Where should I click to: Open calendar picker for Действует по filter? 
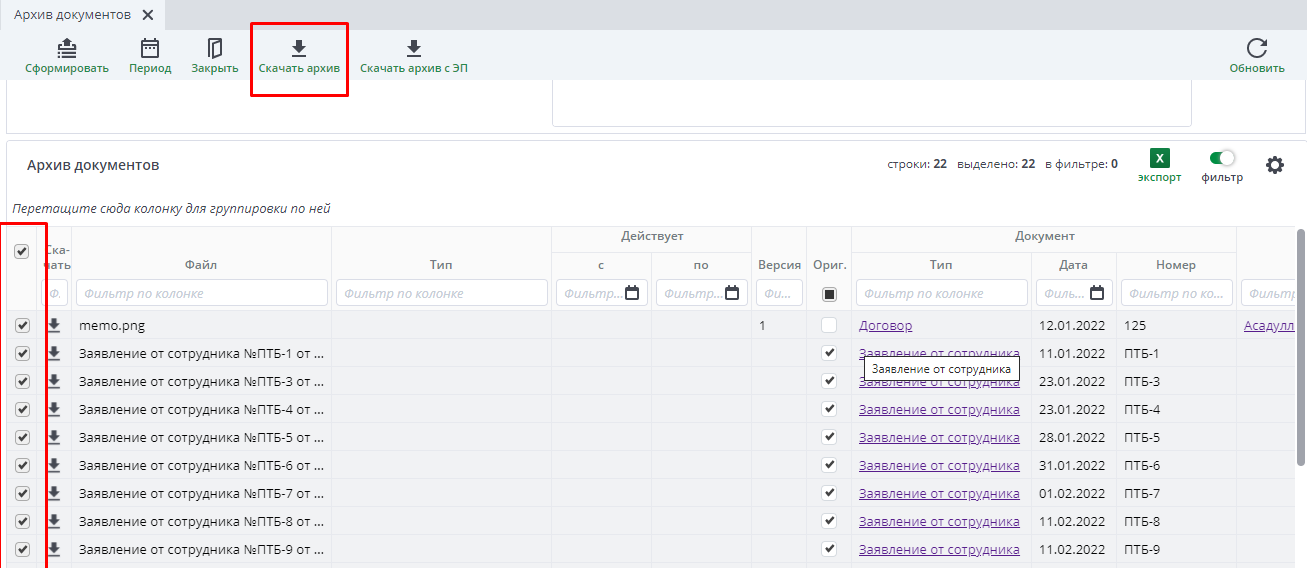pos(731,293)
